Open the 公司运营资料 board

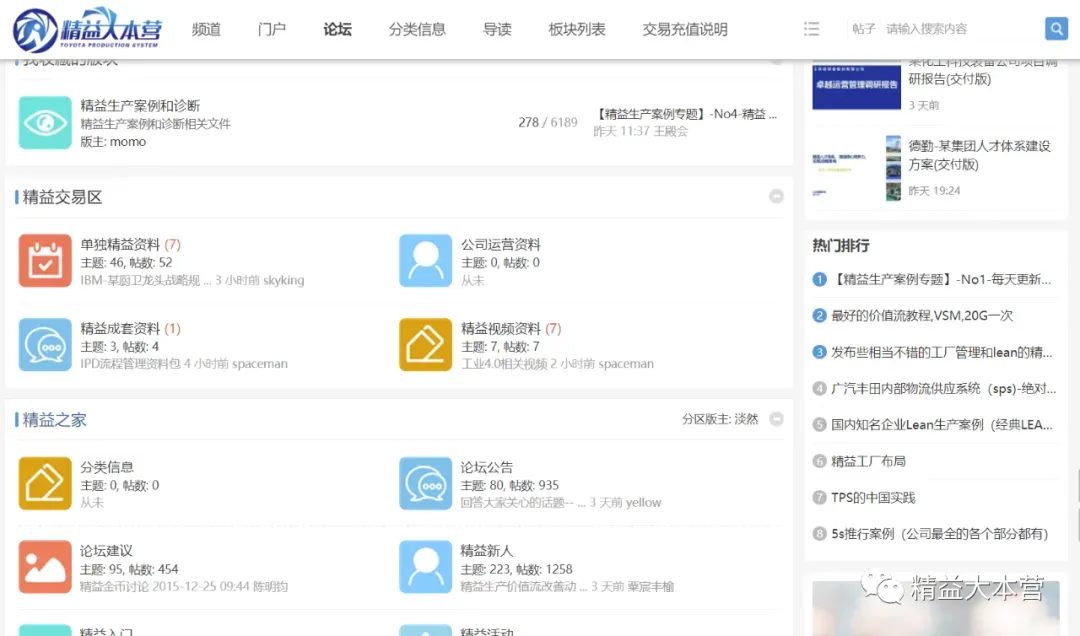tap(501, 245)
